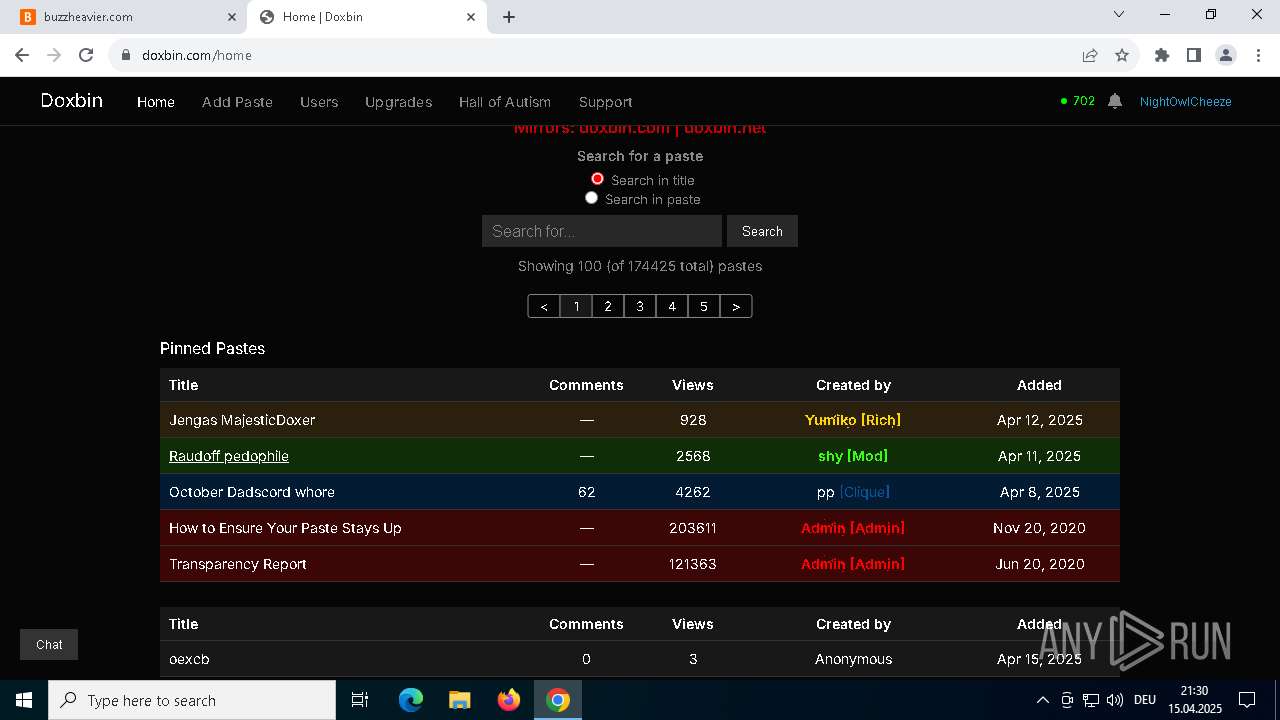Open the Support nav item
This screenshot has width=1280, height=720.
pos(605,102)
